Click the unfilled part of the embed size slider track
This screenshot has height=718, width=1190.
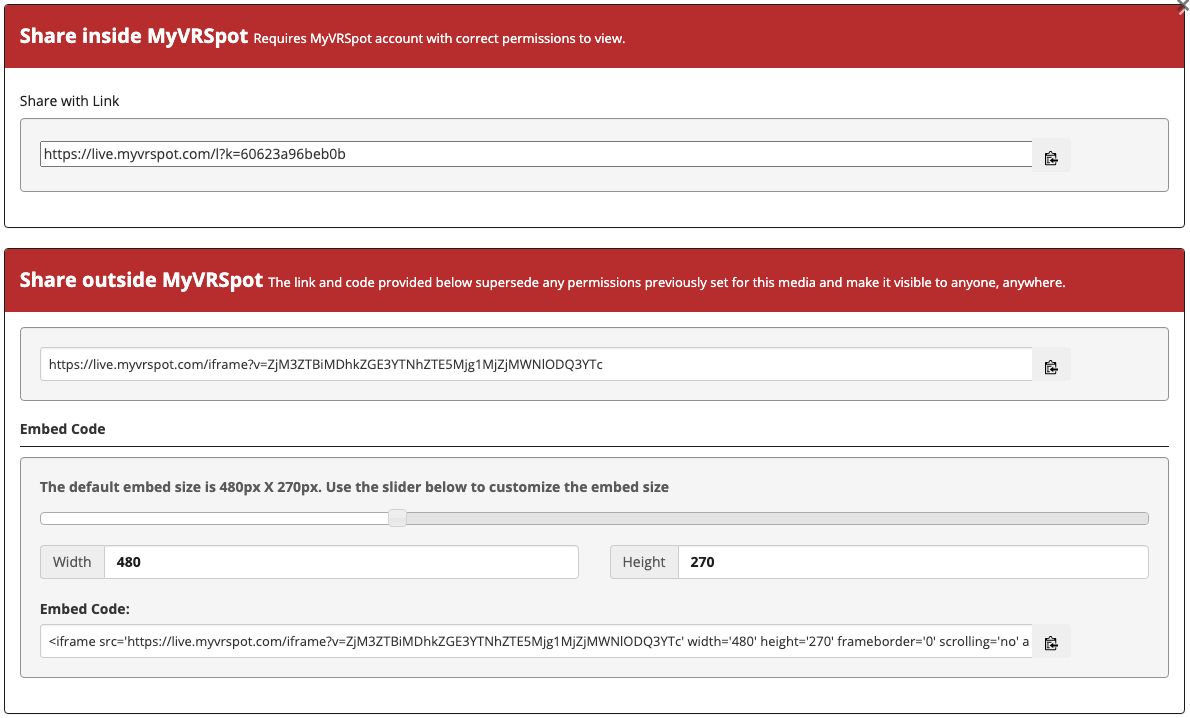click(x=777, y=518)
